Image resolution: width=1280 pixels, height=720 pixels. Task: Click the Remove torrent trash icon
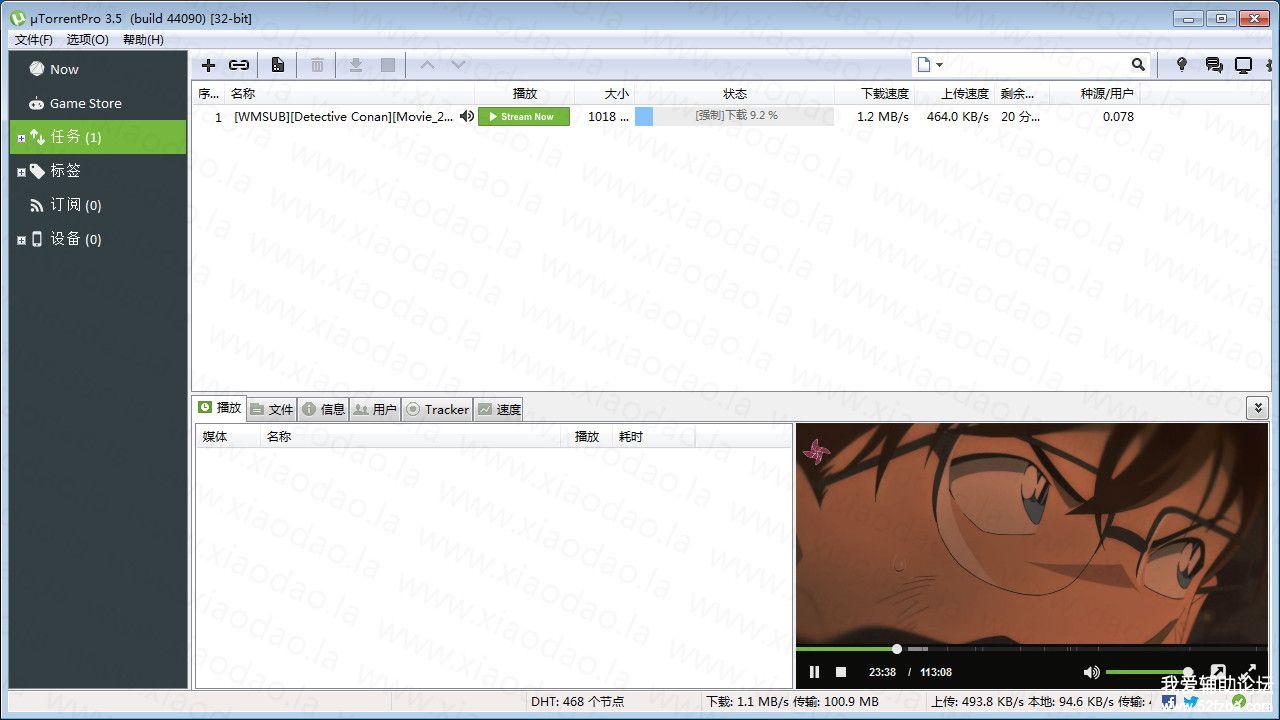click(317, 65)
